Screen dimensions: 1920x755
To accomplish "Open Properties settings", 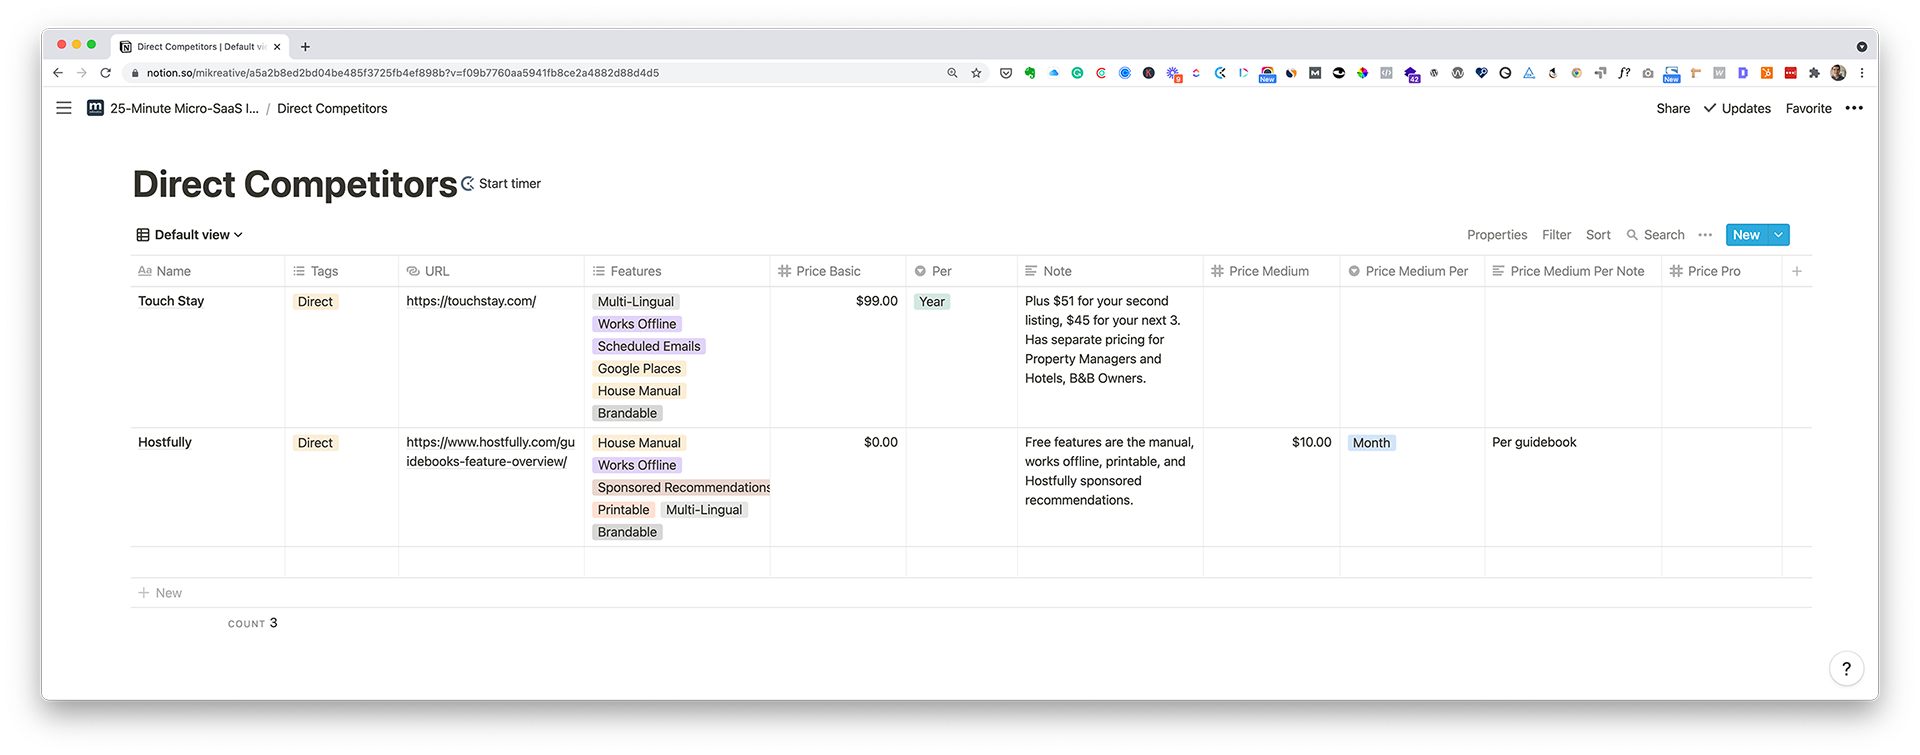I will tap(1497, 235).
